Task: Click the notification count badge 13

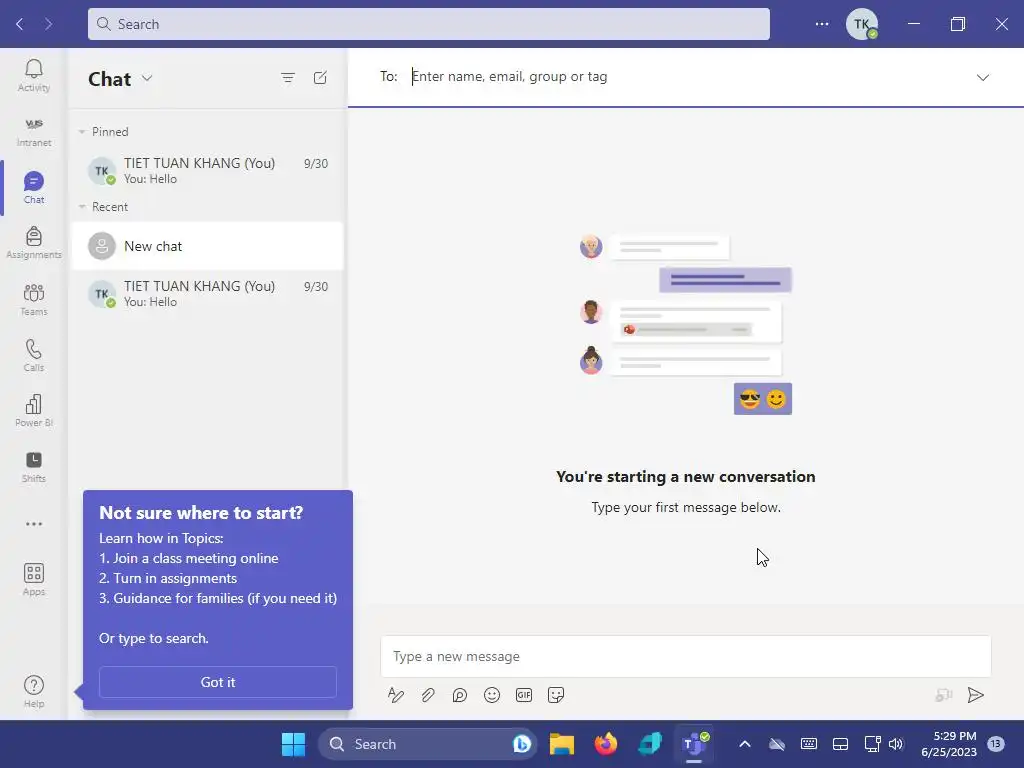Action: click(x=996, y=743)
